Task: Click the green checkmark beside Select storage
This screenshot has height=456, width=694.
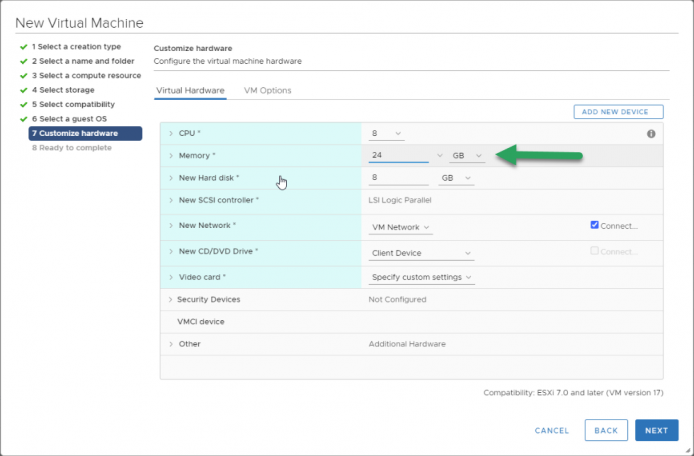Action: 24,90
